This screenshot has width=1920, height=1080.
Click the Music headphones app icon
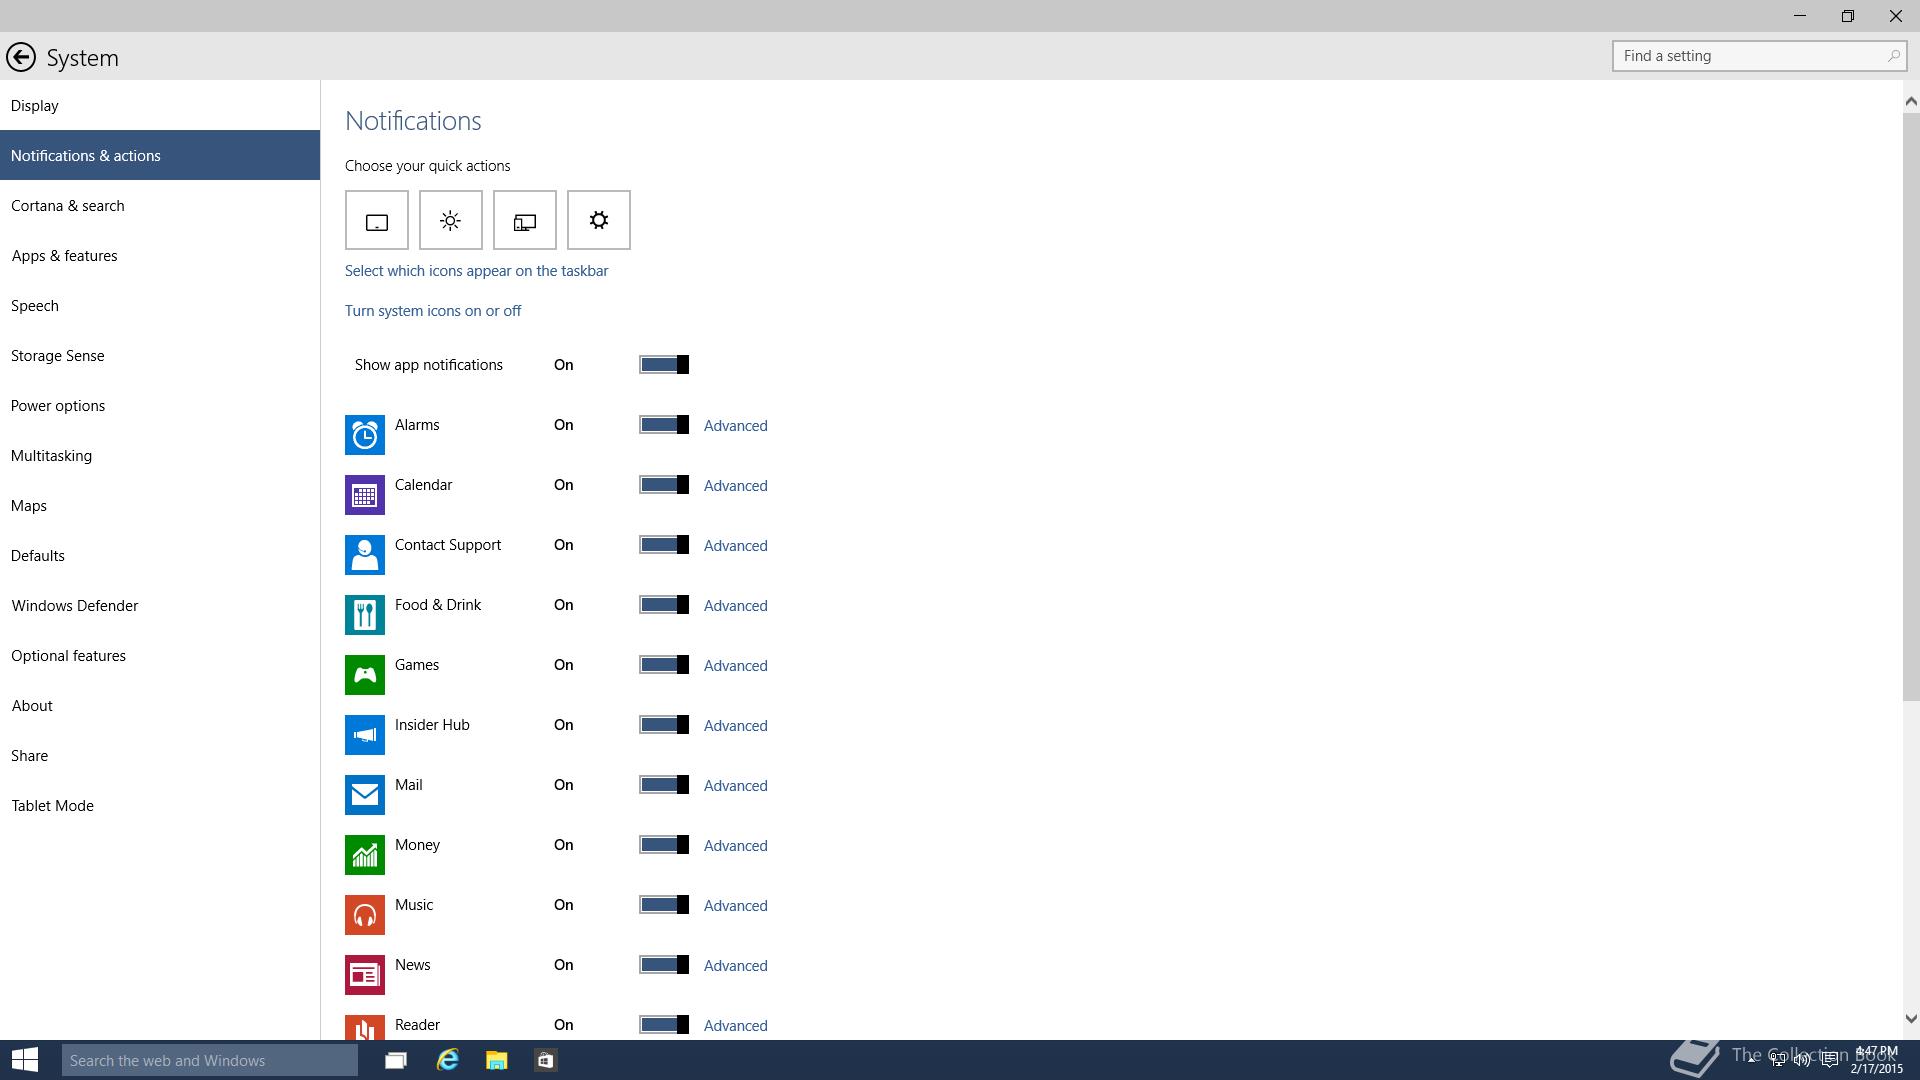[x=365, y=915]
